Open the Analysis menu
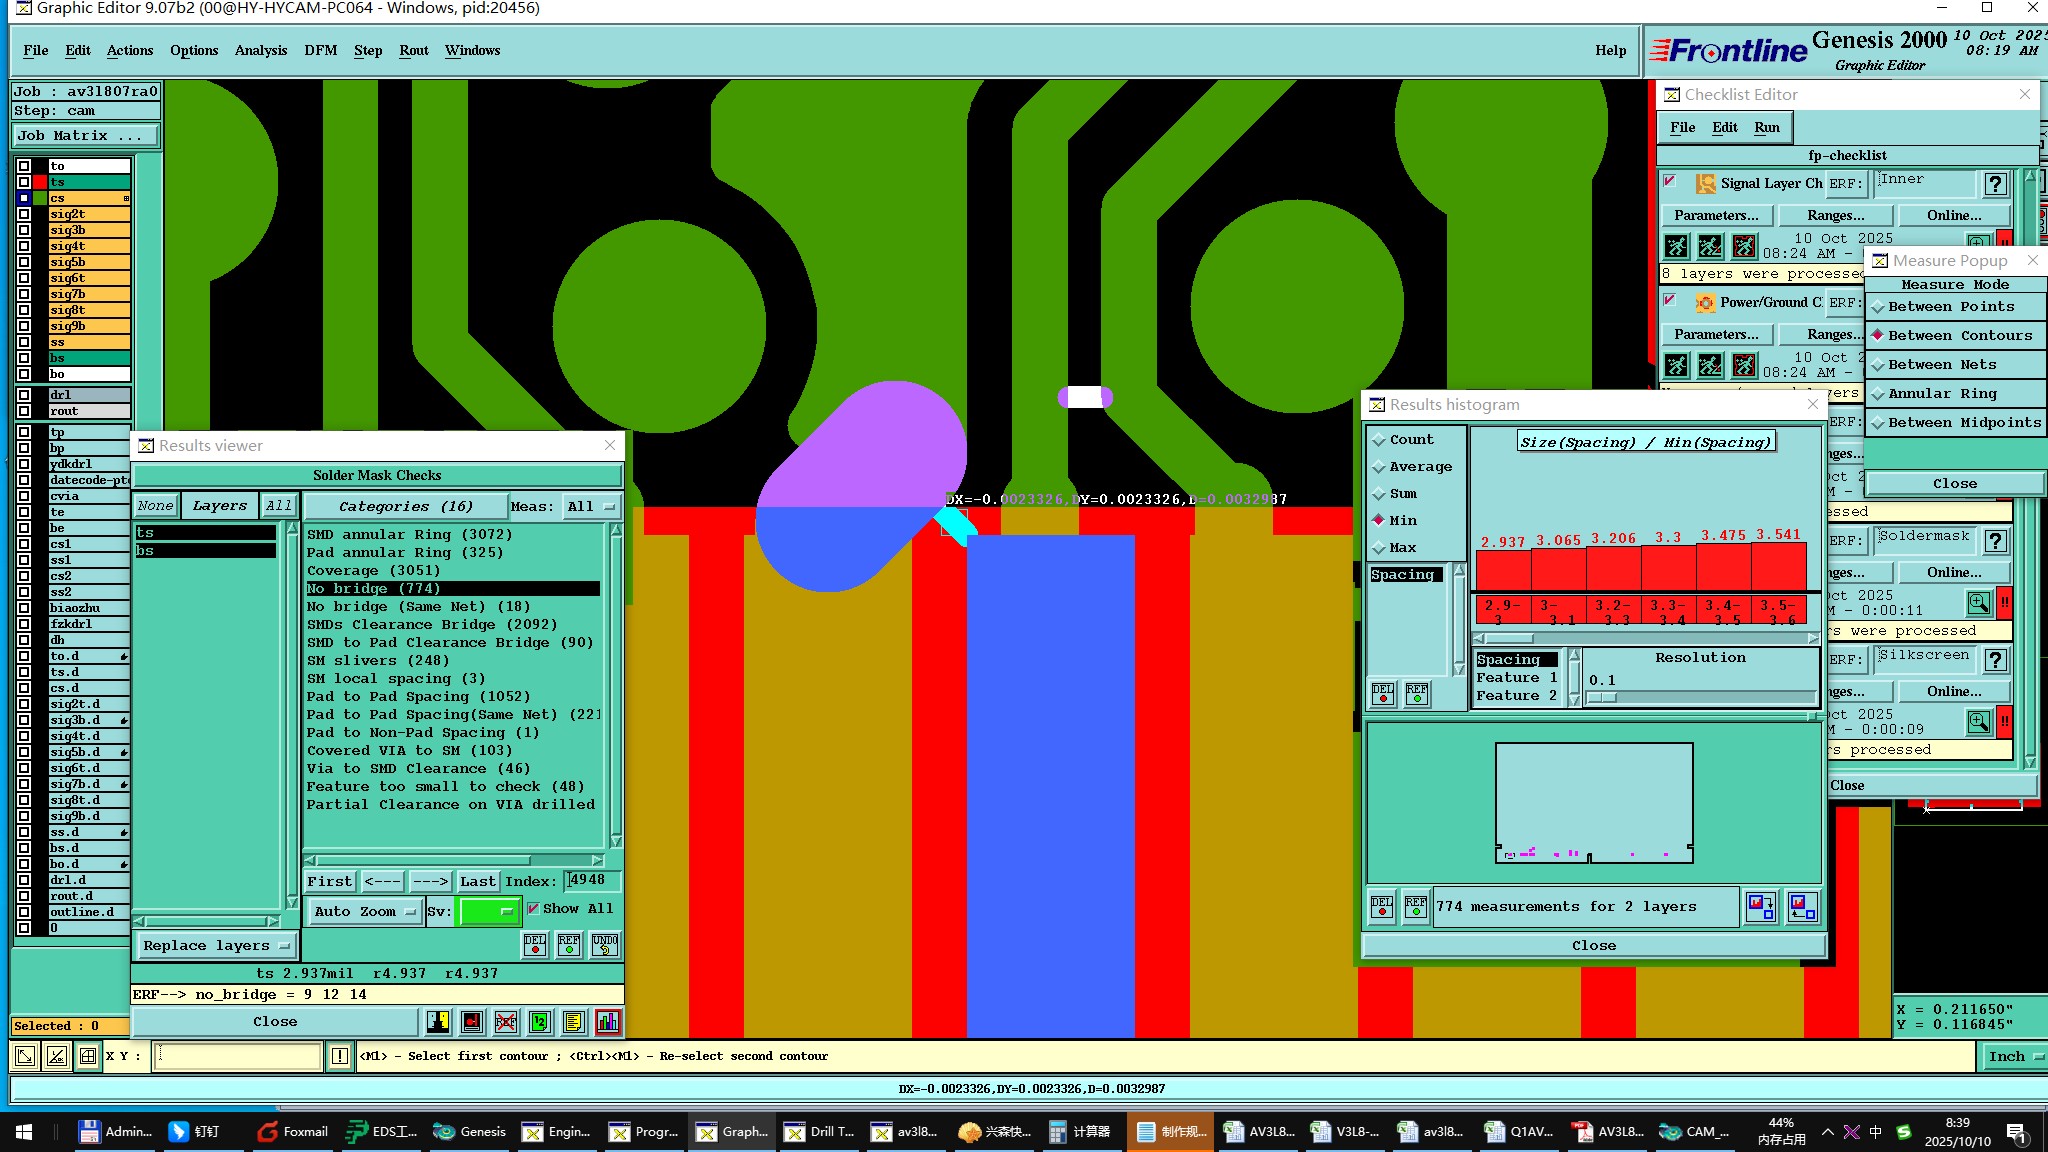The image size is (2048, 1152). tap(260, 50)
